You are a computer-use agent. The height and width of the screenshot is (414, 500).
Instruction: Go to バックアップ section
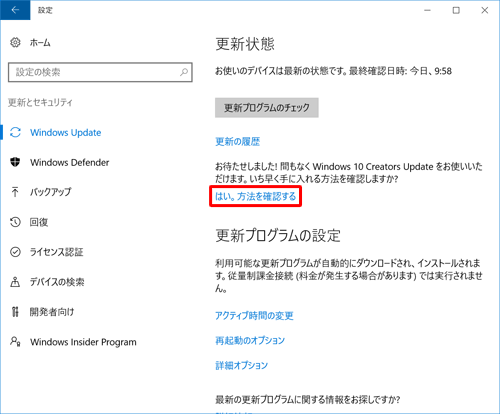click(50, 192)
